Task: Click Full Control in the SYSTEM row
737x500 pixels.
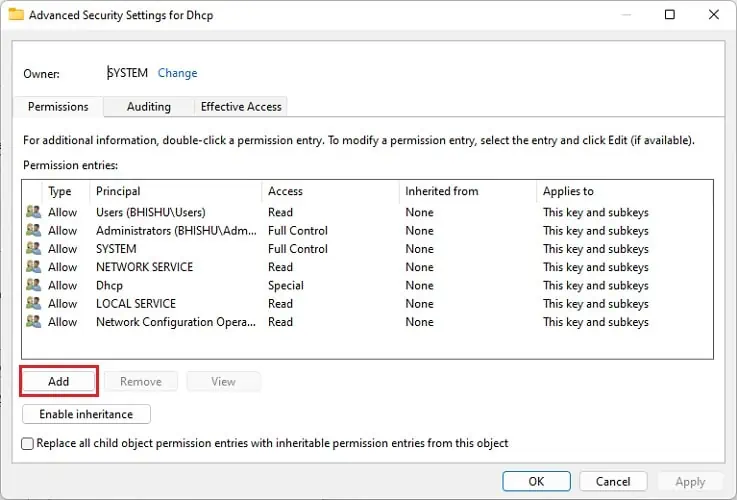Action: (x=298, y=249)
